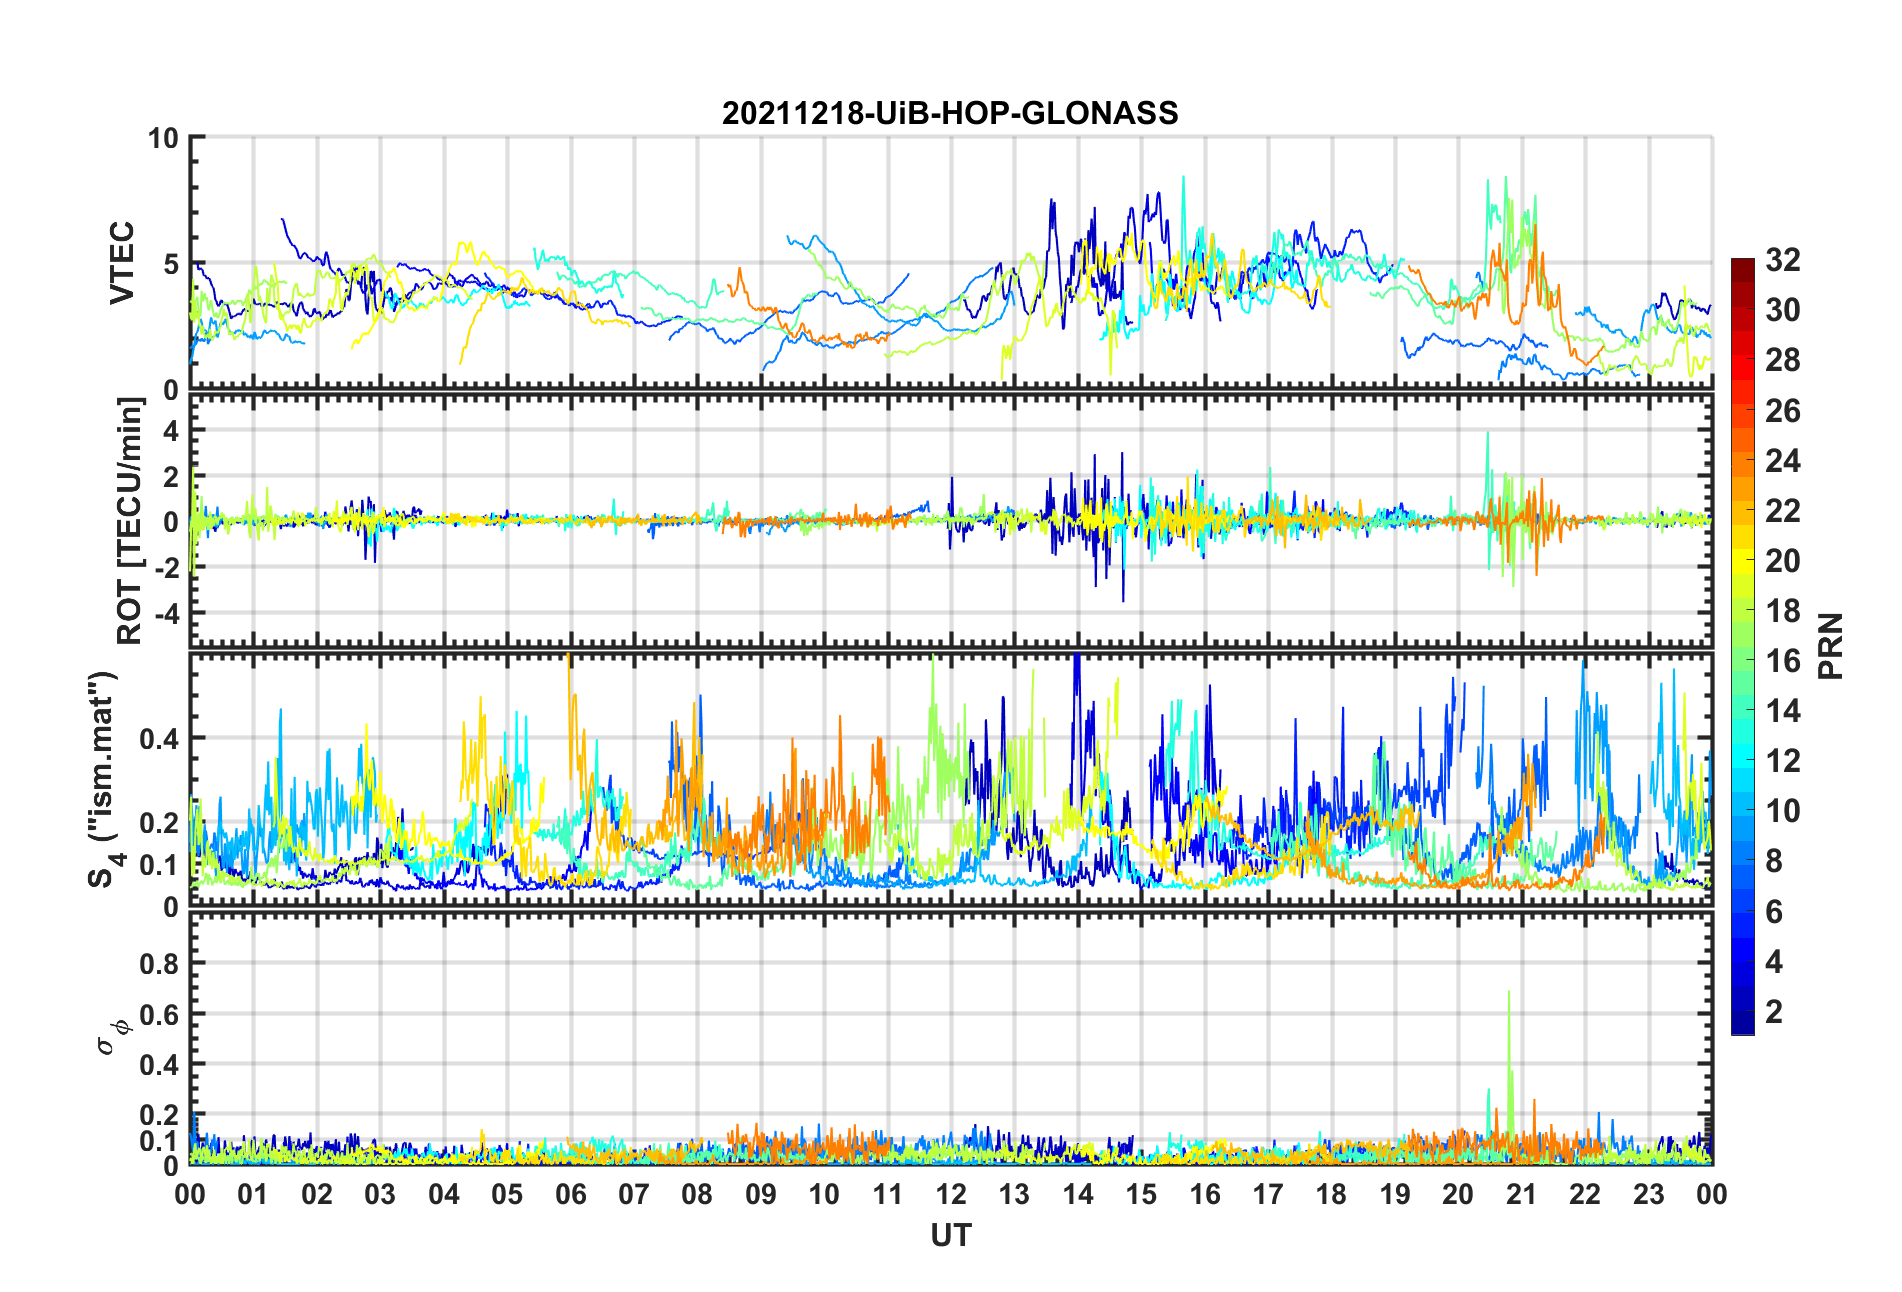The height and width of the screenshot is (1292, 1902).
Task: Select the VTEC y-axis label
Action: click(x=122, y=263)
